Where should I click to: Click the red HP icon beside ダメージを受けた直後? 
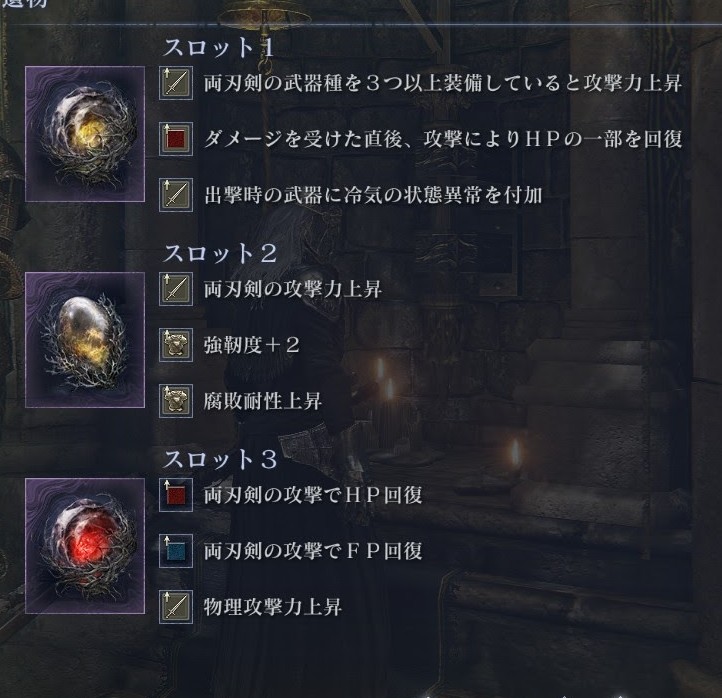coord(176,139)
